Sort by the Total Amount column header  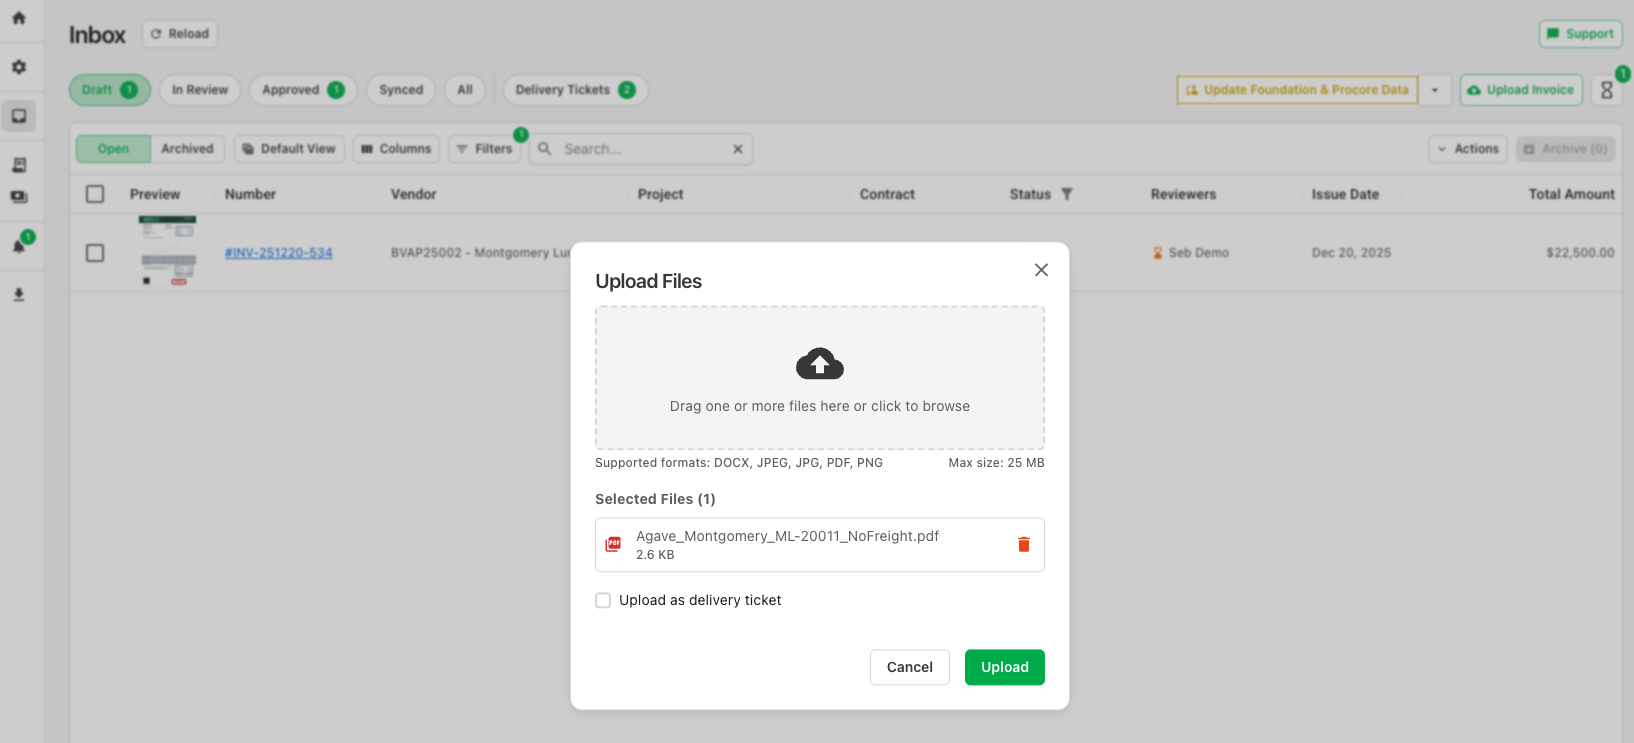1571,194
